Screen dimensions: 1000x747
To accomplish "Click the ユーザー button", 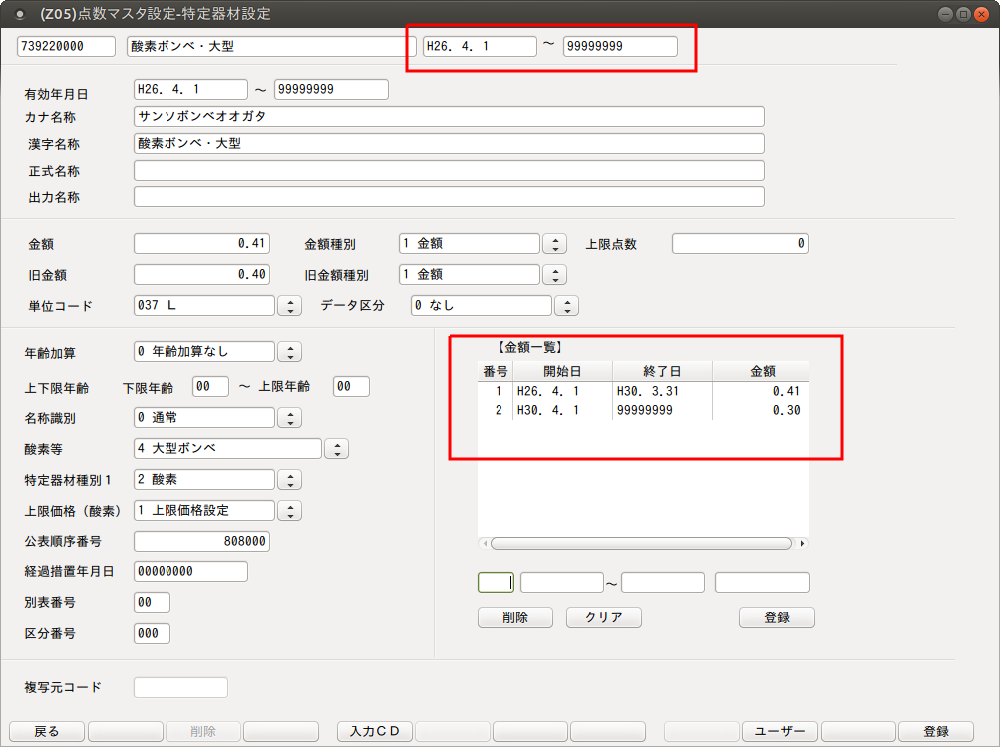I will coord(780,731).
